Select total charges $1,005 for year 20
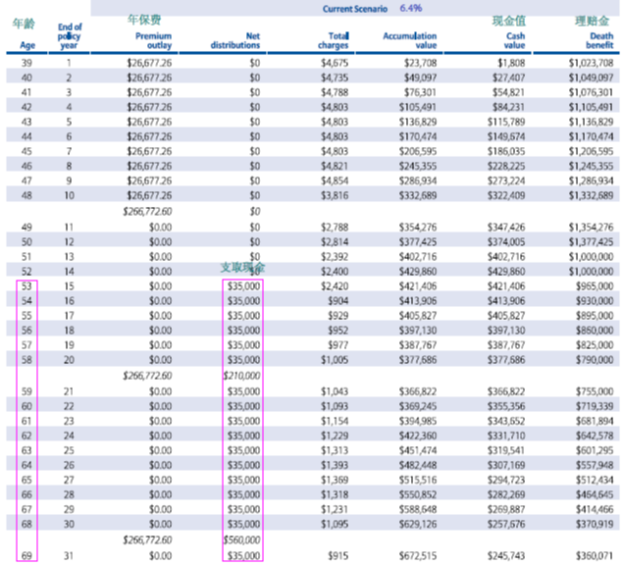Viewport: 624px width, 565px height. (335, 360)
